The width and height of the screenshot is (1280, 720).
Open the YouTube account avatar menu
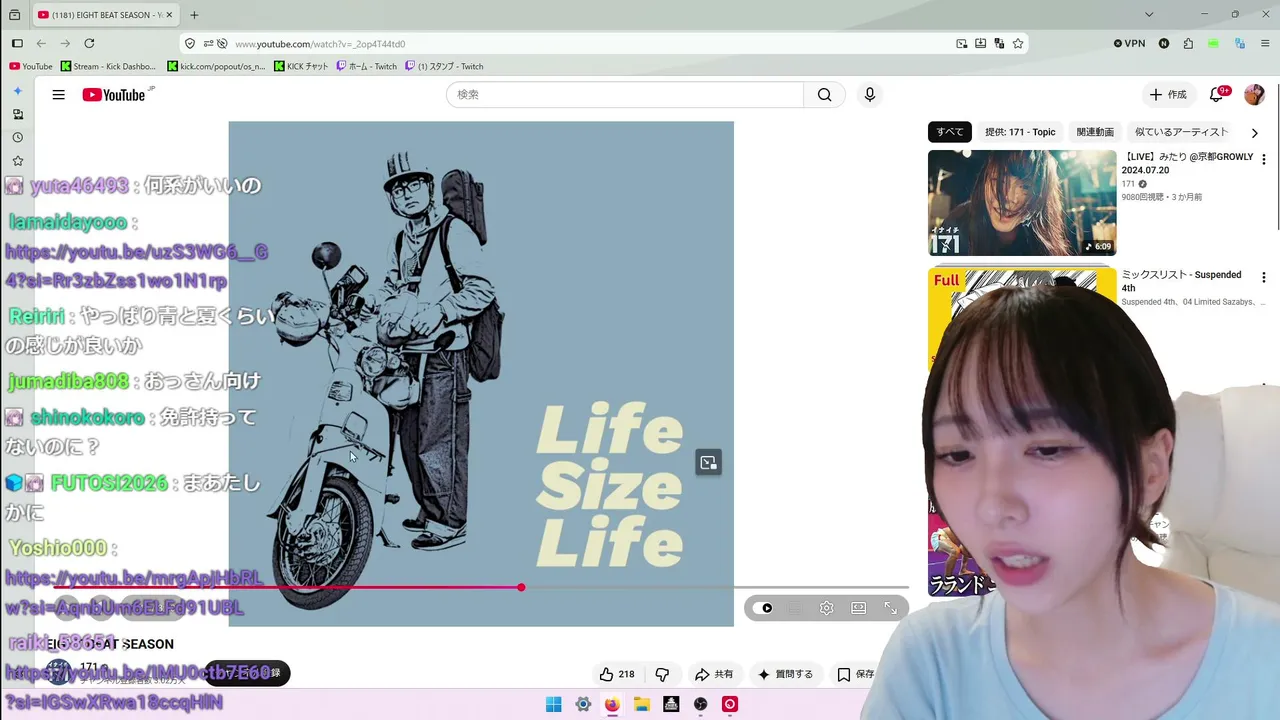pyautogui.click(x=1254, y=95)
